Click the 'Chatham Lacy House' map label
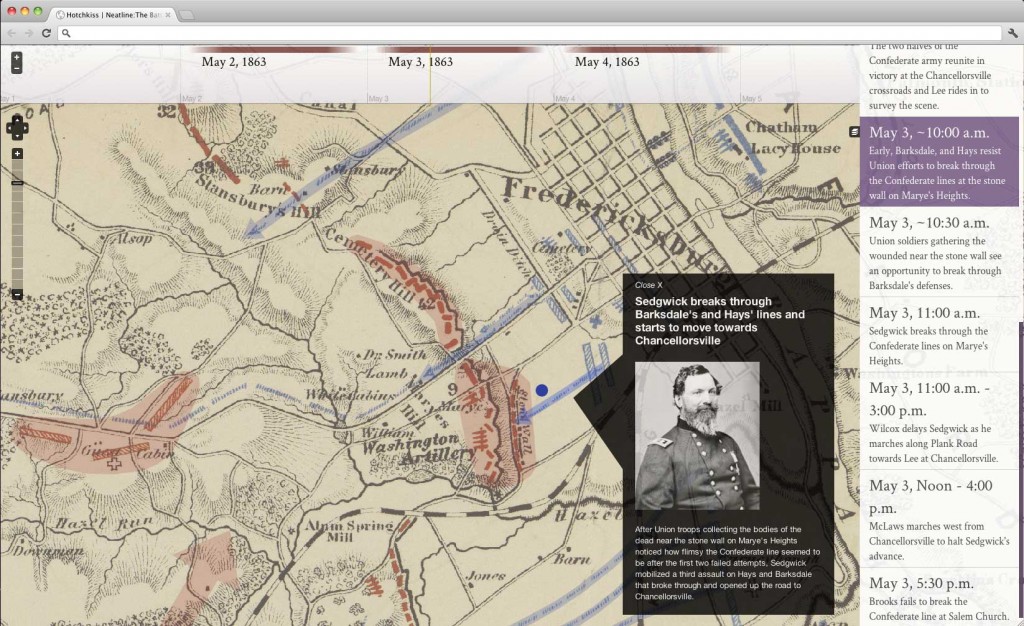1024x626 pixels. (792, 138)
